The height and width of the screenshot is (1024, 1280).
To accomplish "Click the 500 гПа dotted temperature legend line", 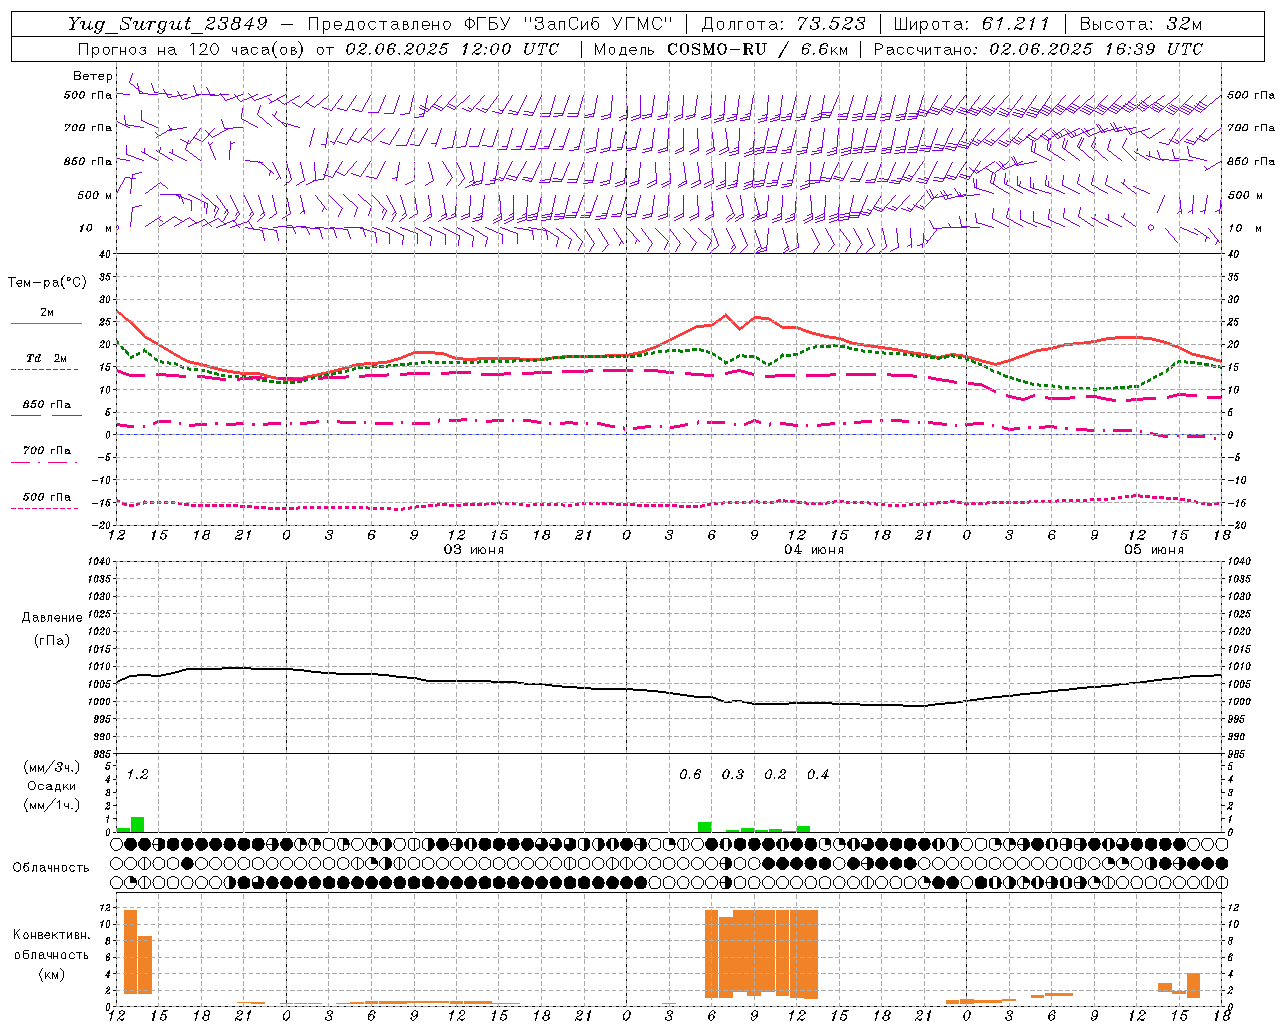I will pos(45,508).
